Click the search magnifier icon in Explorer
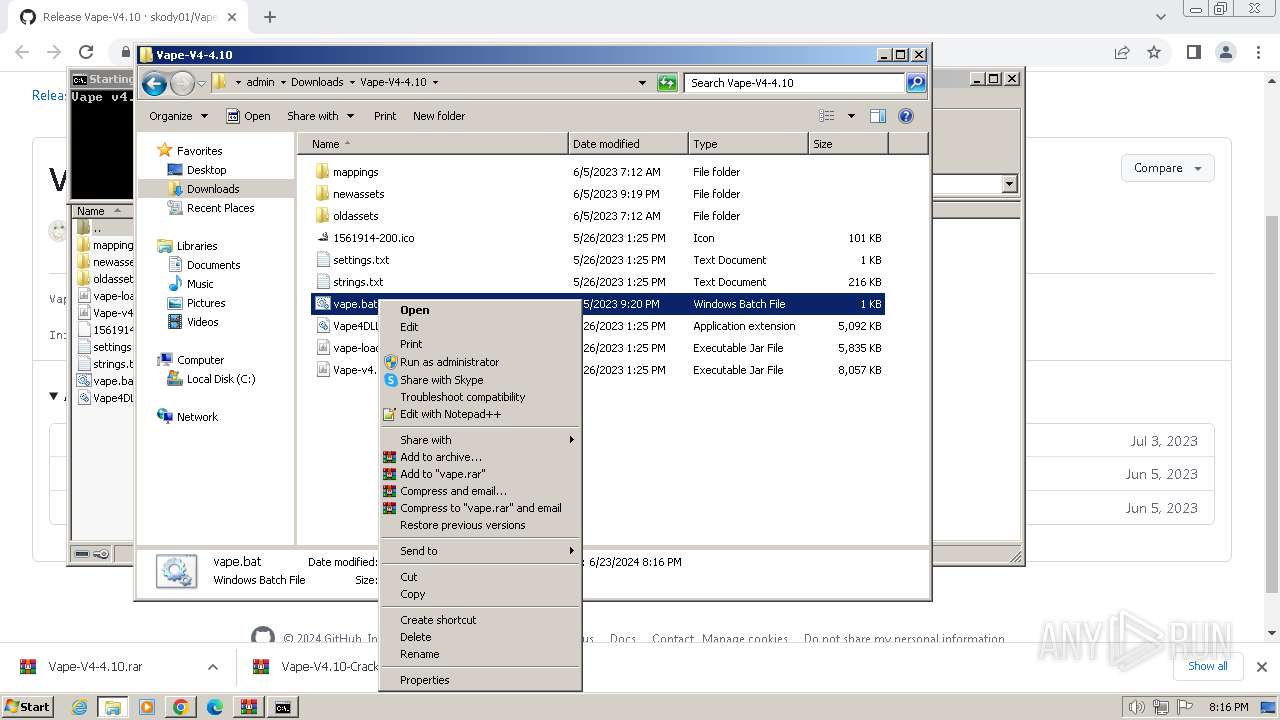Image resolution: width=1280 pixels, height=720 pixels. point(915,83)
